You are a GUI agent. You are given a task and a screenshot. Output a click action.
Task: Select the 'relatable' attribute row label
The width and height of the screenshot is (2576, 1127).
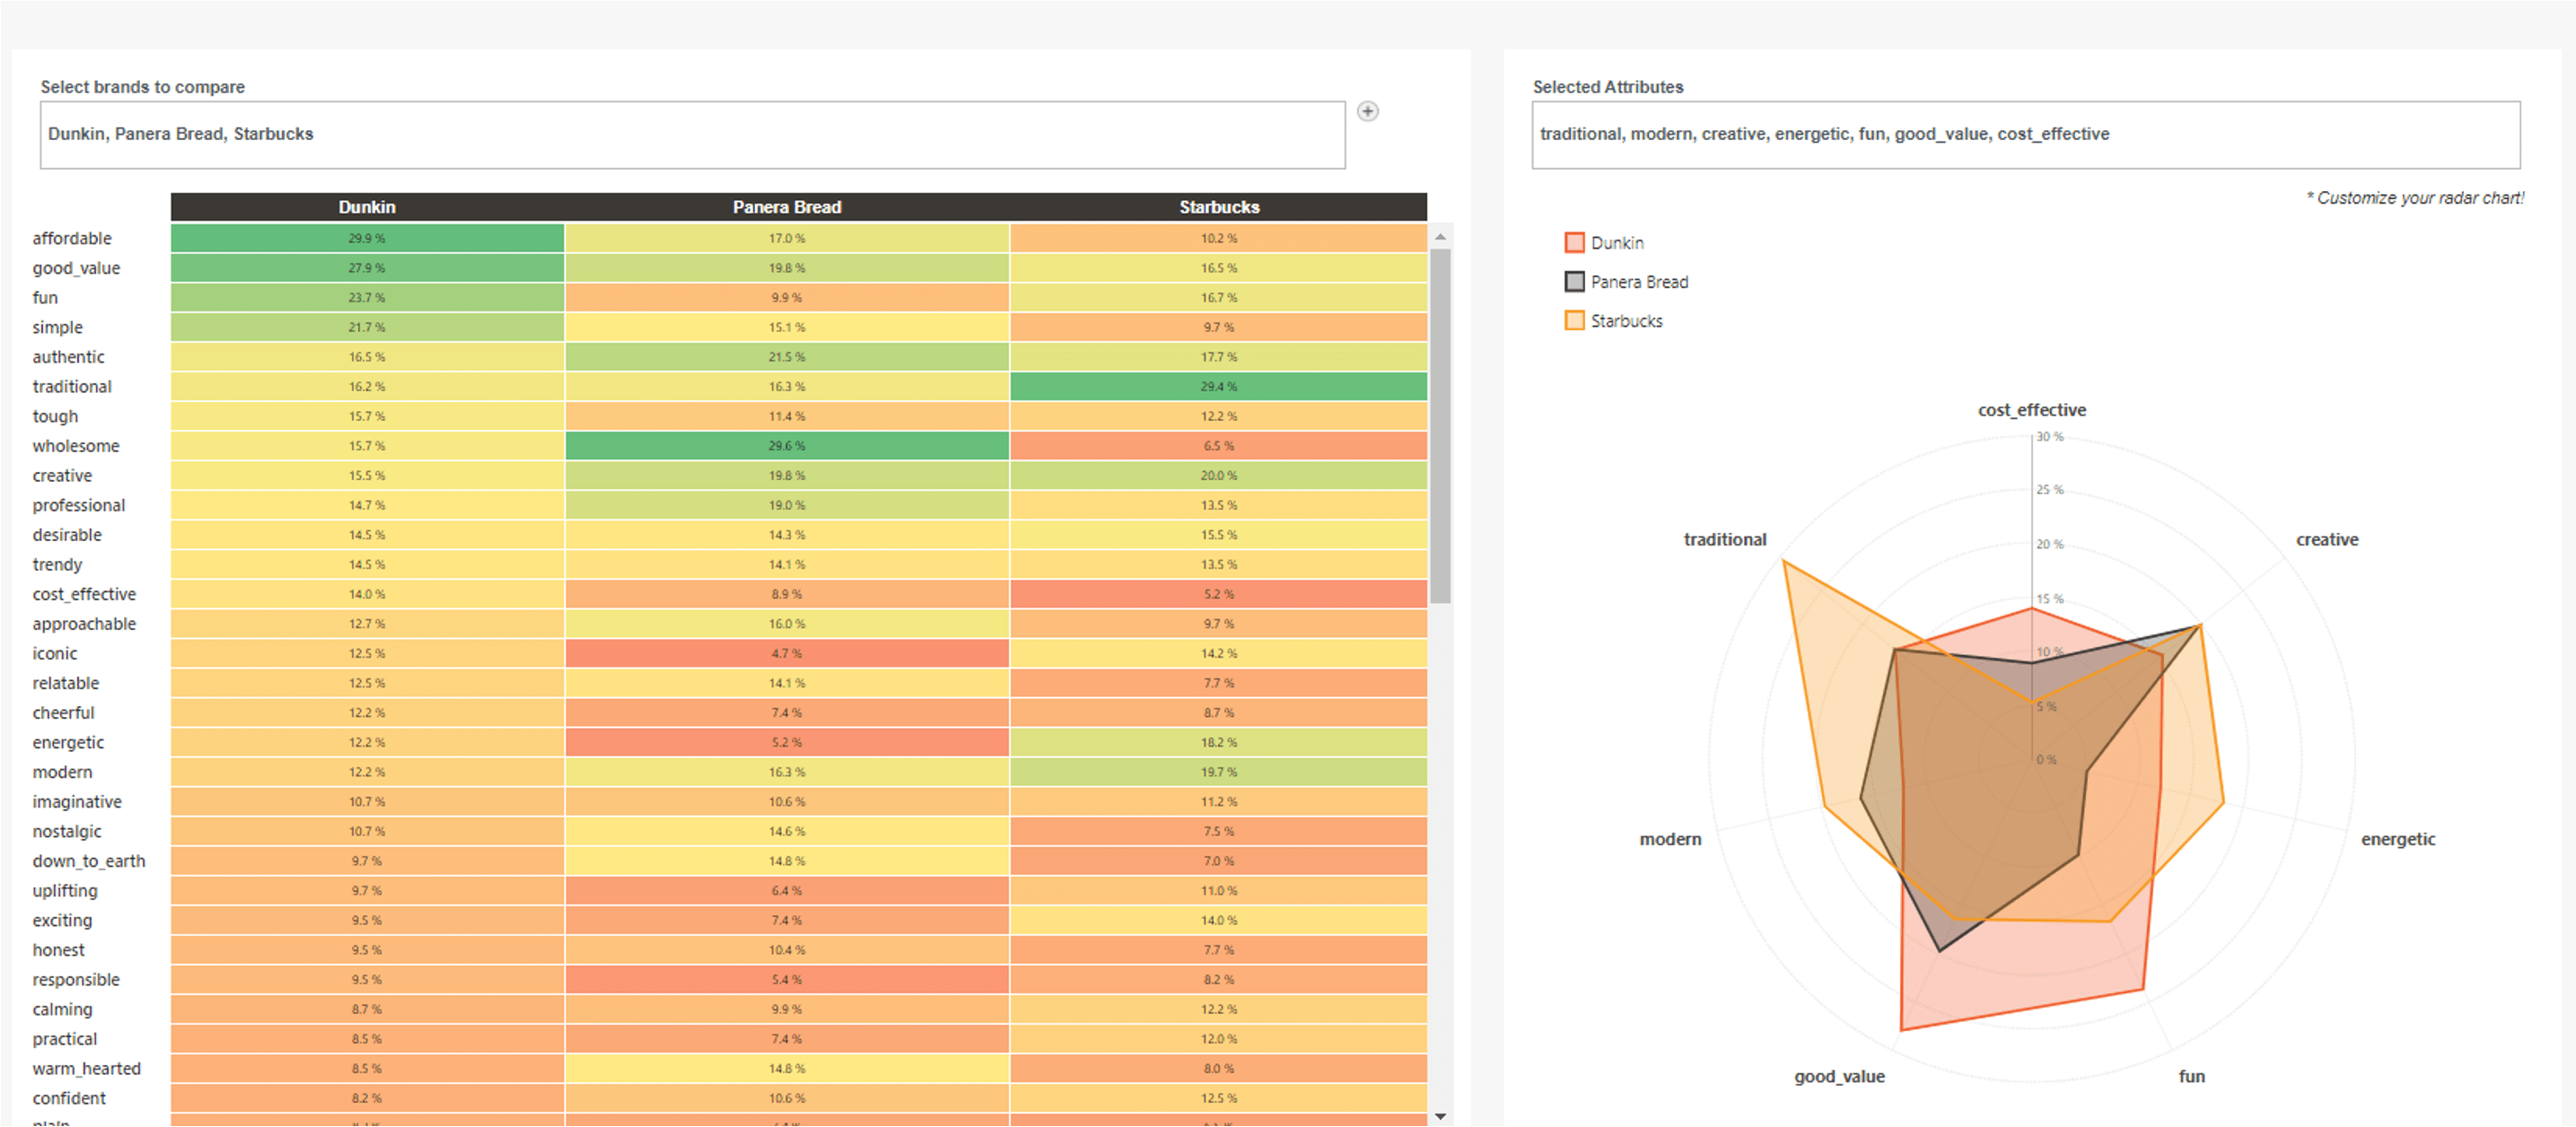click(66, 683)
